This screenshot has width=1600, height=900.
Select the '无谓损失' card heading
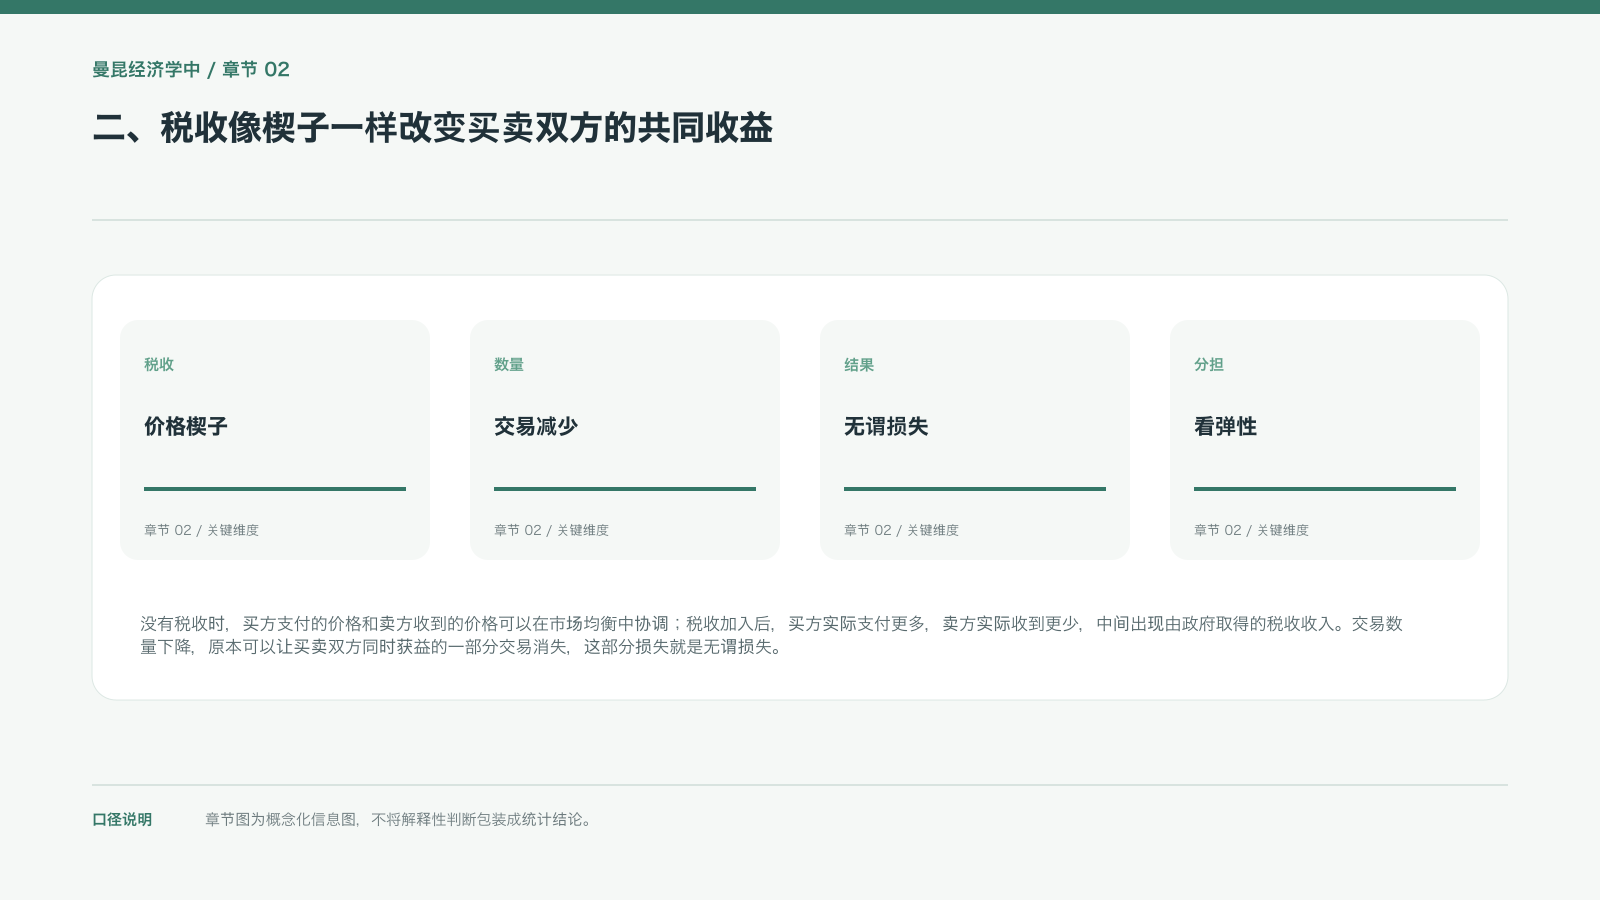(x=886, y=426)
